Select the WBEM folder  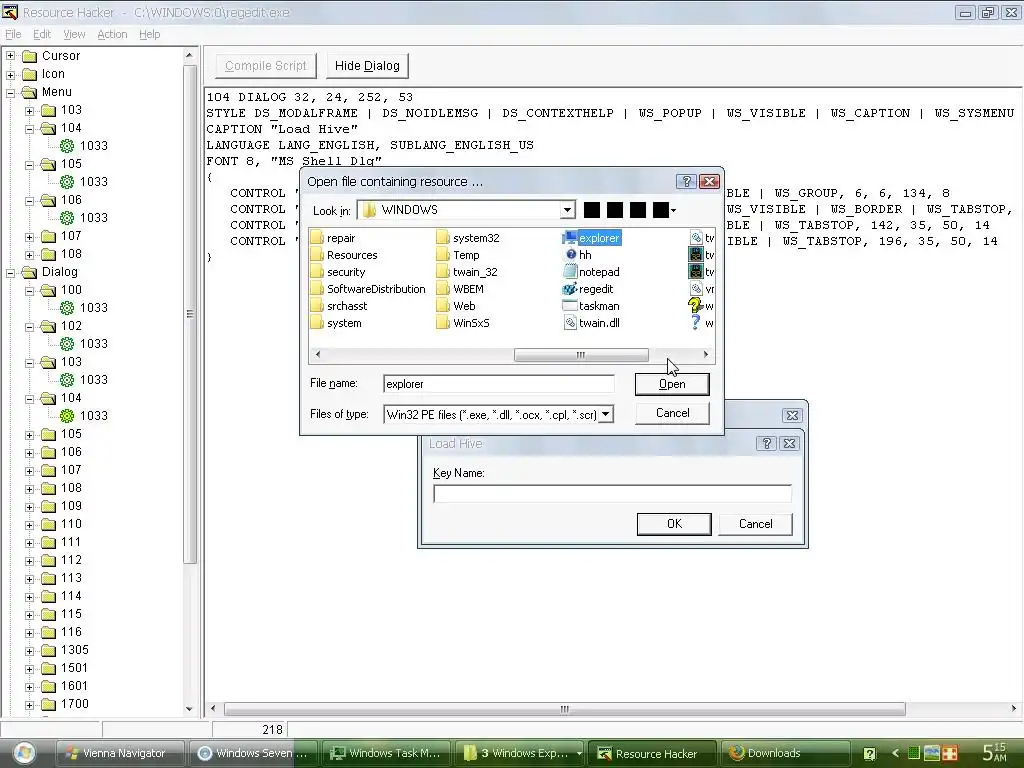(460, 289)
